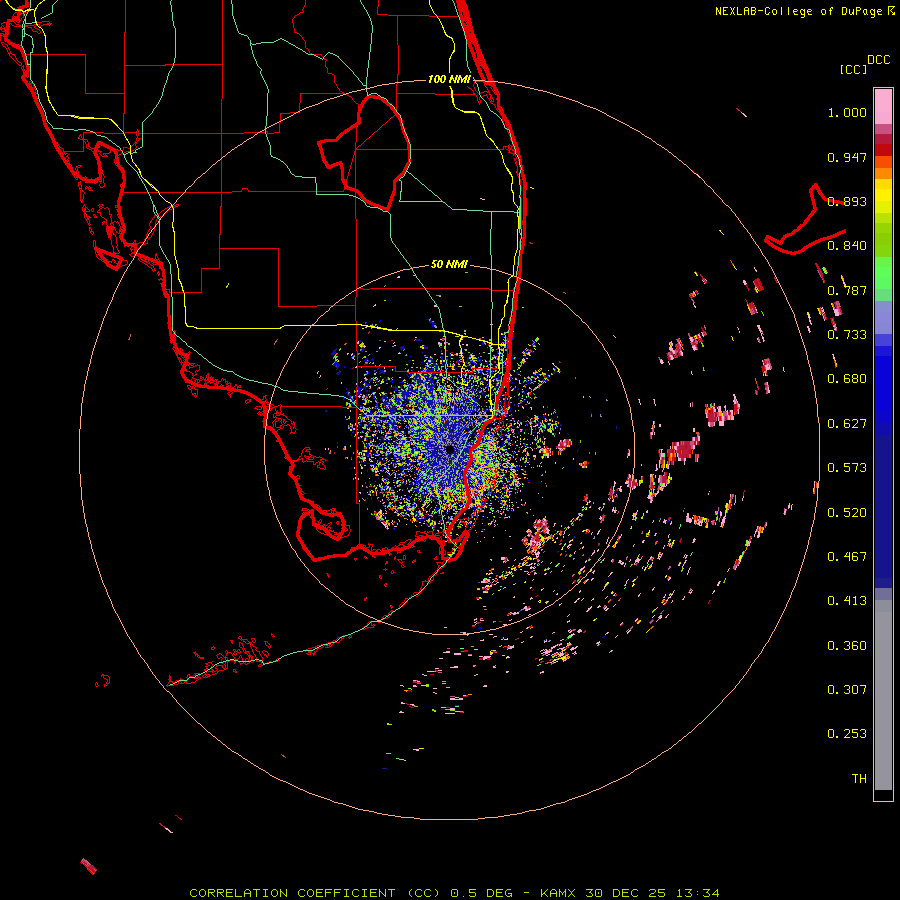Viewport: 900px width, 900px height.
Task: Click the 100 NMI range ring label
Action: coord(449,79)
